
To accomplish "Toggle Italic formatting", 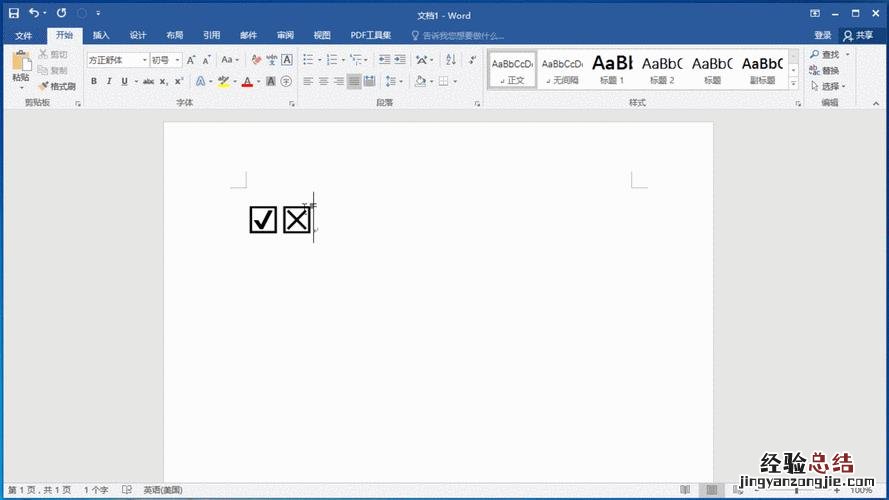I will [109, 81].
